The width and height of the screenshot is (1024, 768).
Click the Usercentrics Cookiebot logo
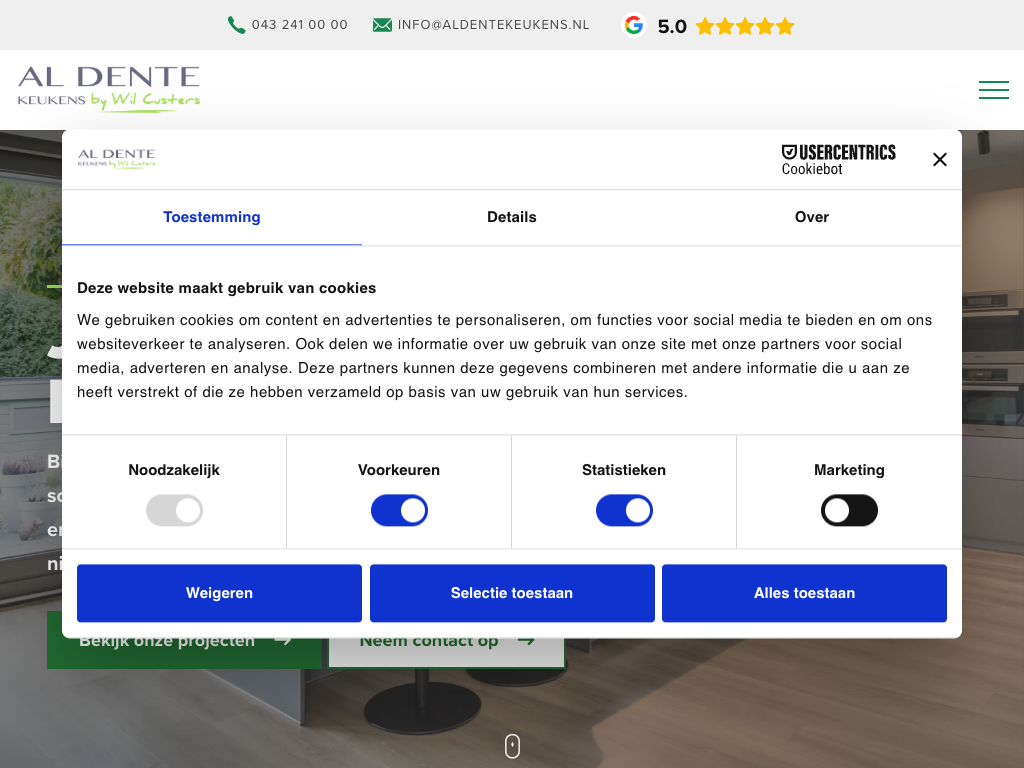click(x=838, y=159)
